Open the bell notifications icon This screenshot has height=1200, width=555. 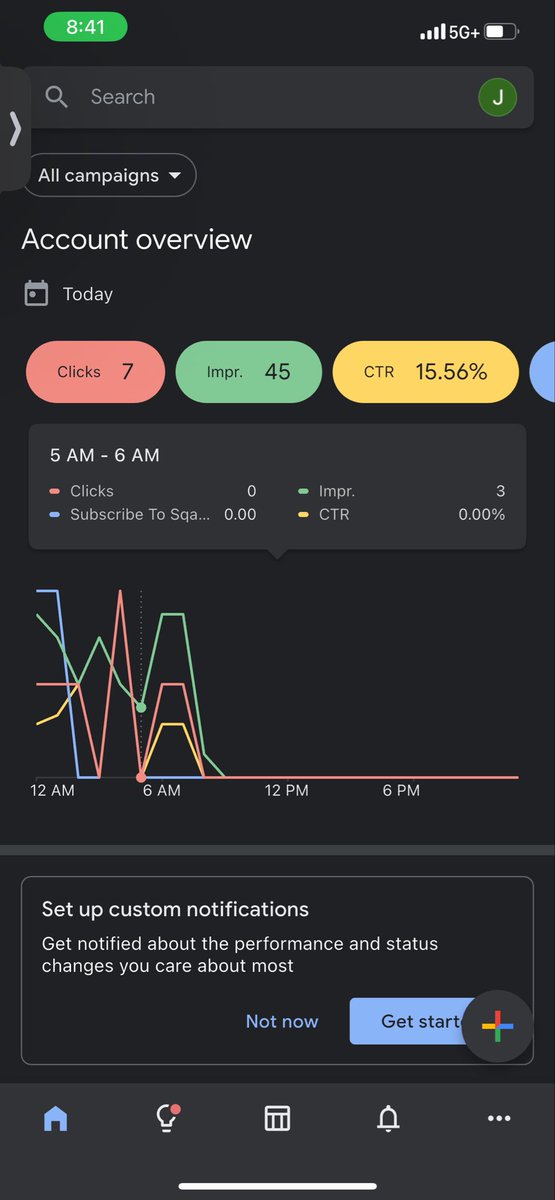click(x=388, y=1119)
